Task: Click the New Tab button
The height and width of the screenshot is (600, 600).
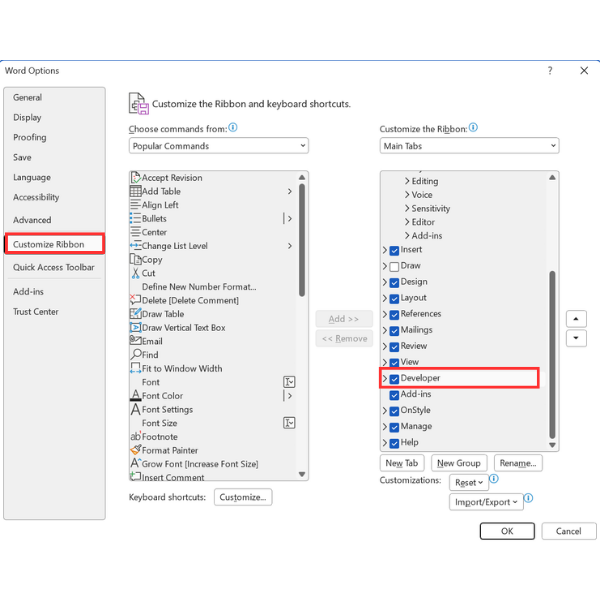Action: tap(402, 463)
